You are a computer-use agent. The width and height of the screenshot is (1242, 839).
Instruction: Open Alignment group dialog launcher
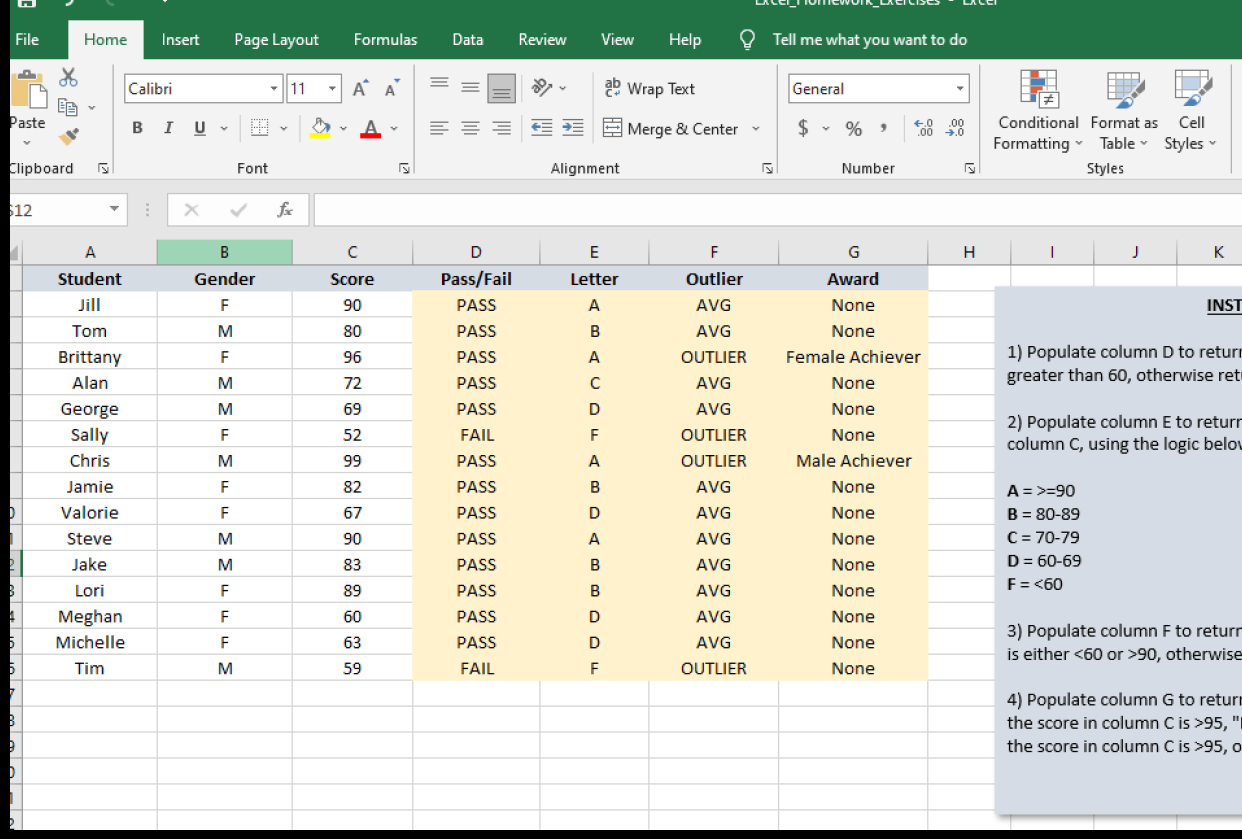768,169
